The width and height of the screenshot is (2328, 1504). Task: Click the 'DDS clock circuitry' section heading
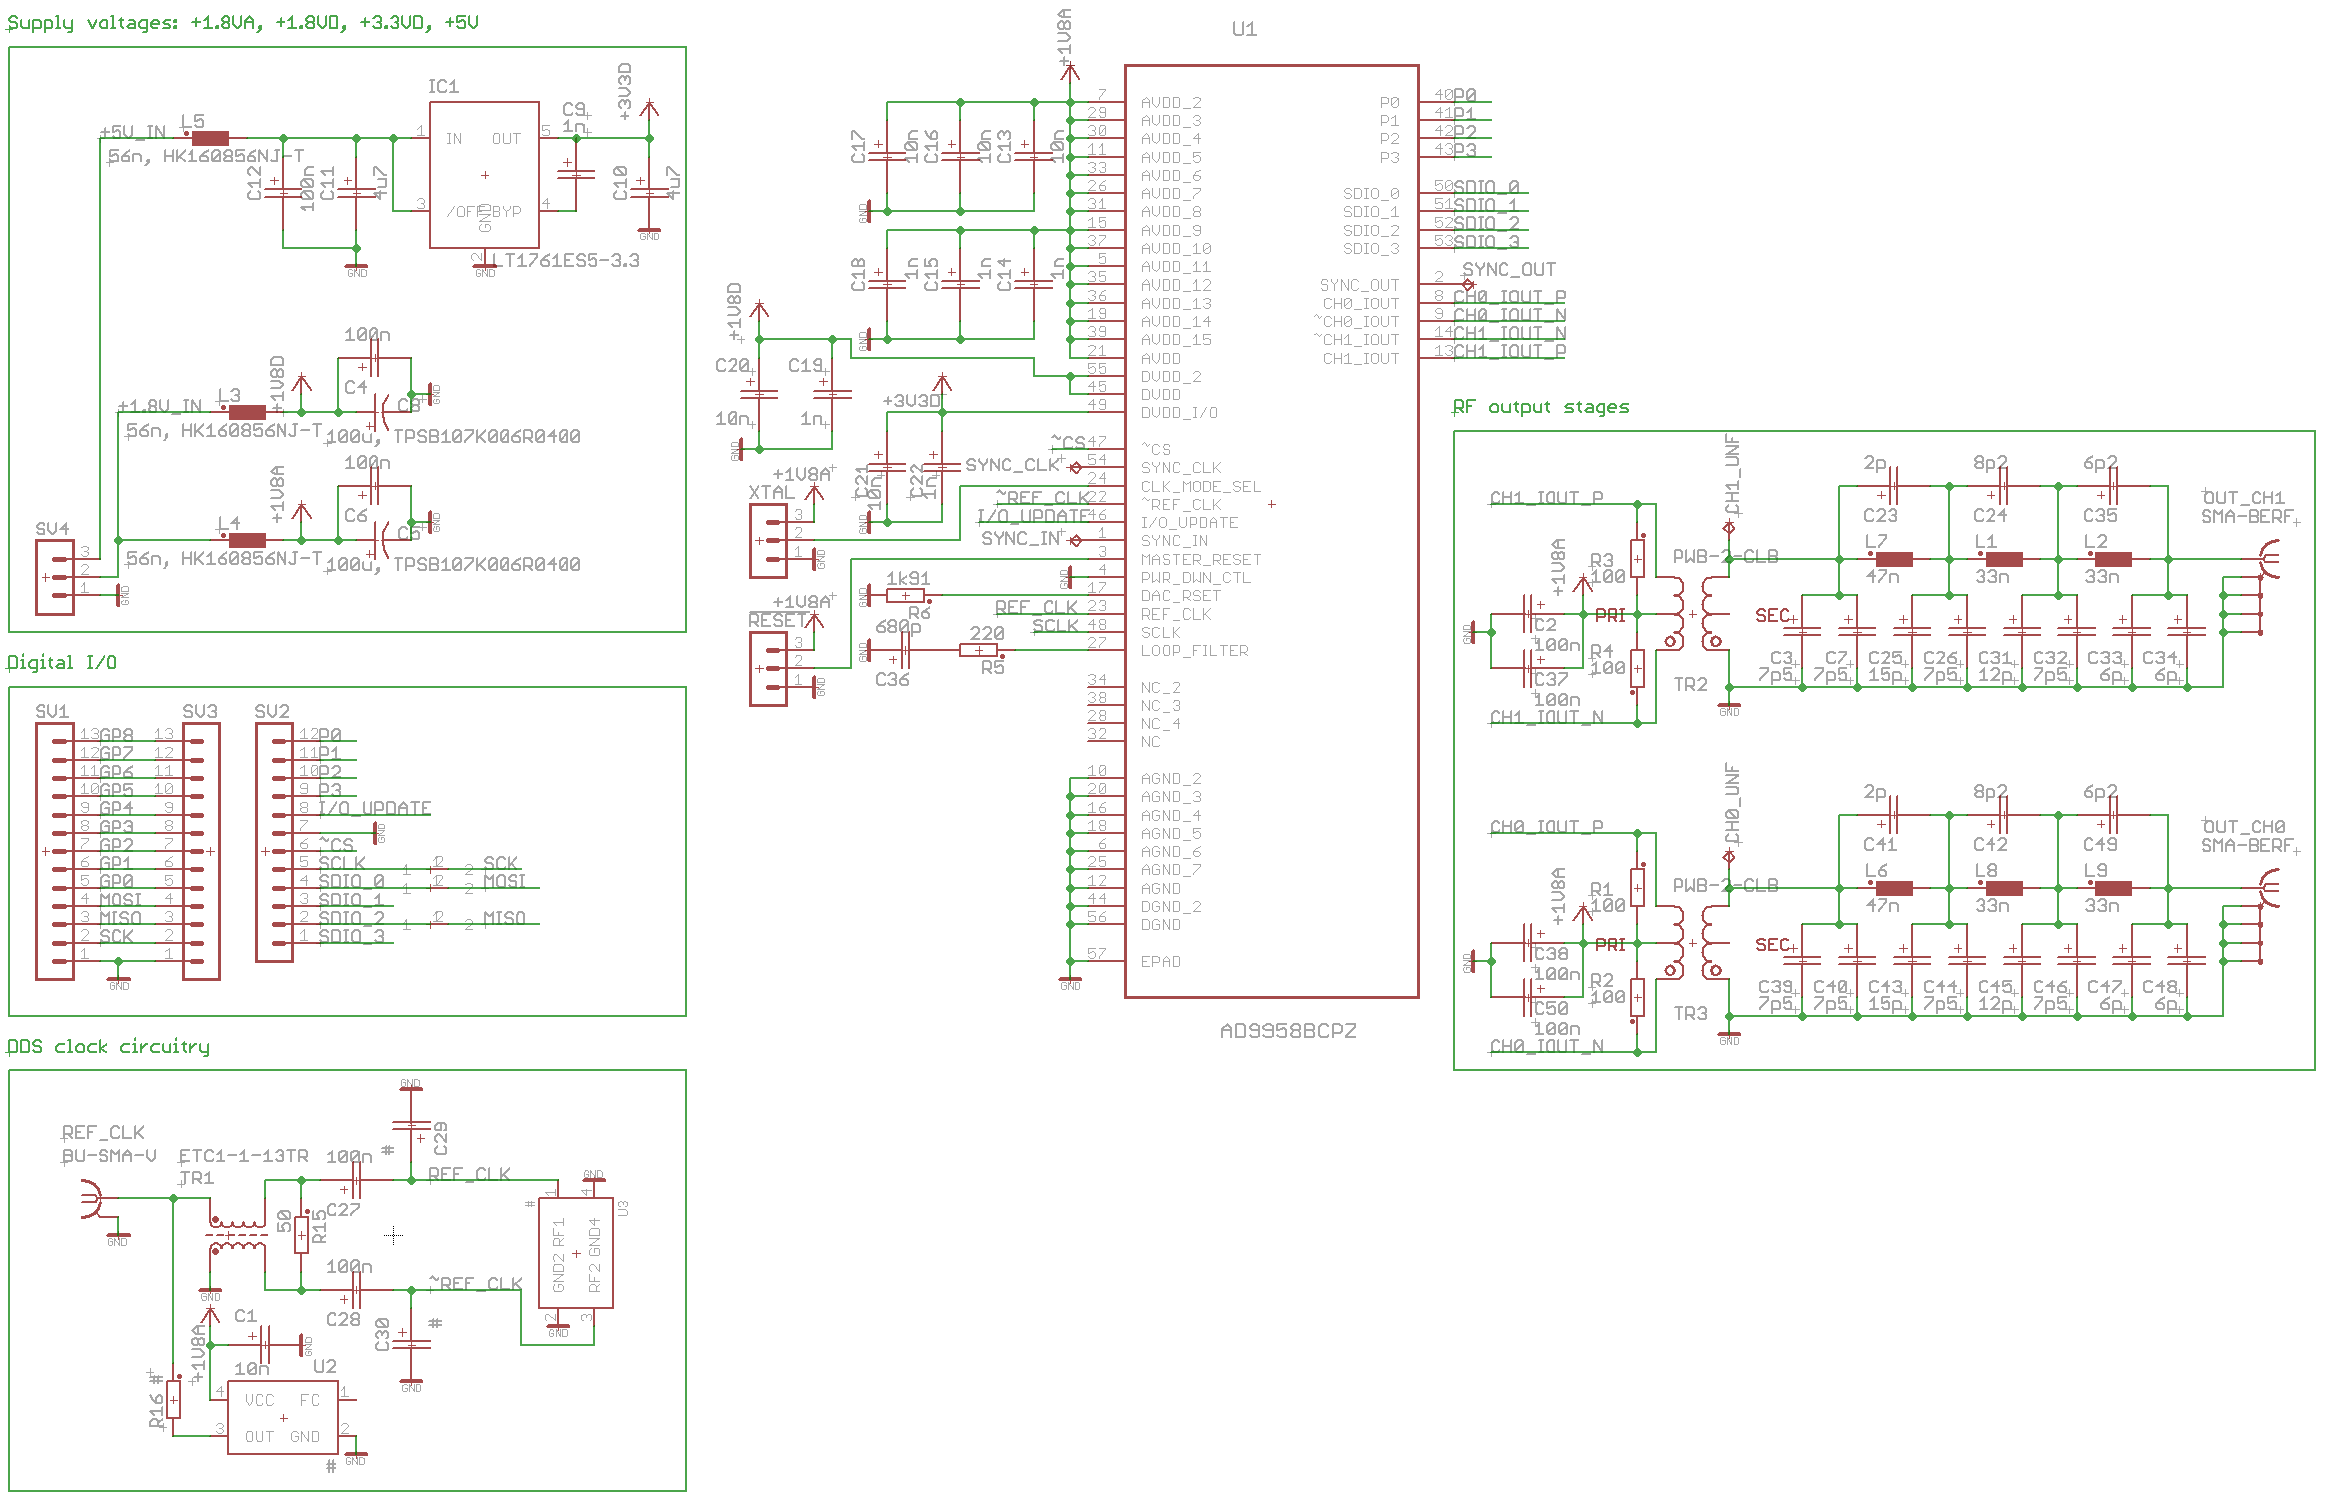tap(108, 1046)
